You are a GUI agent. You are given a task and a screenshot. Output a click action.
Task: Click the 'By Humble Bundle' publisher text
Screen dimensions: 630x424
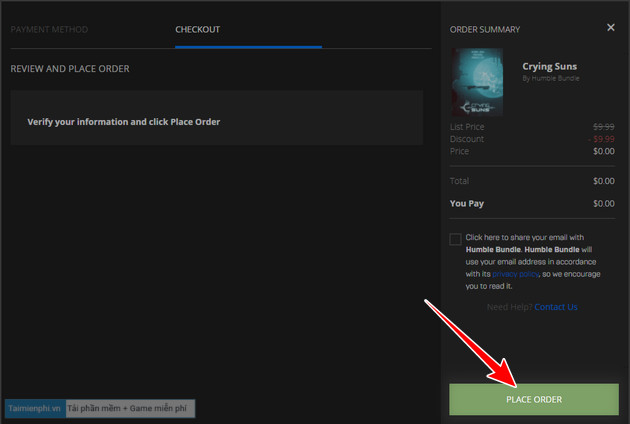tap(550, 78)
